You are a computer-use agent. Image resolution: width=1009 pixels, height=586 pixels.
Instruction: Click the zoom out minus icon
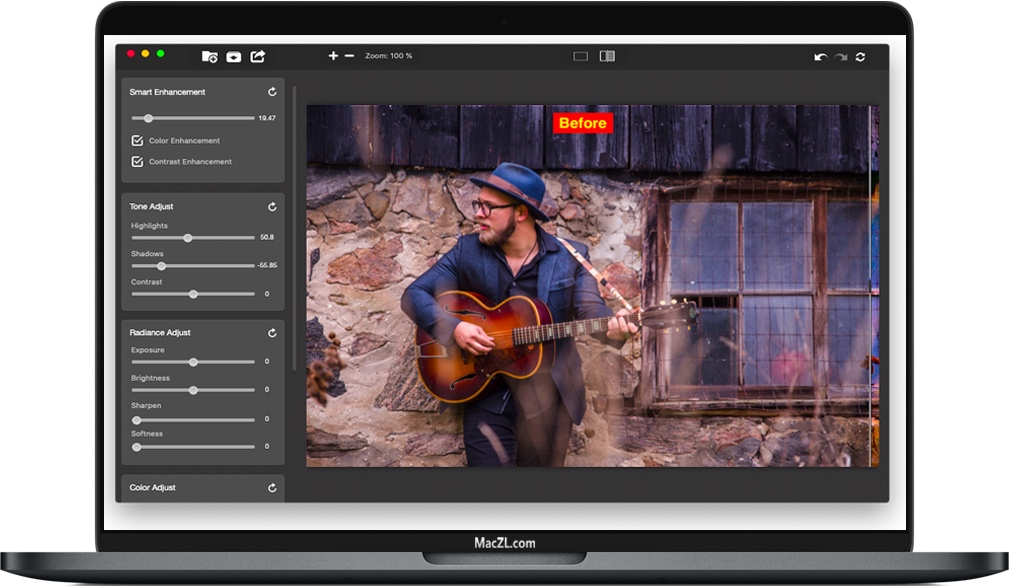click(349, 56)
